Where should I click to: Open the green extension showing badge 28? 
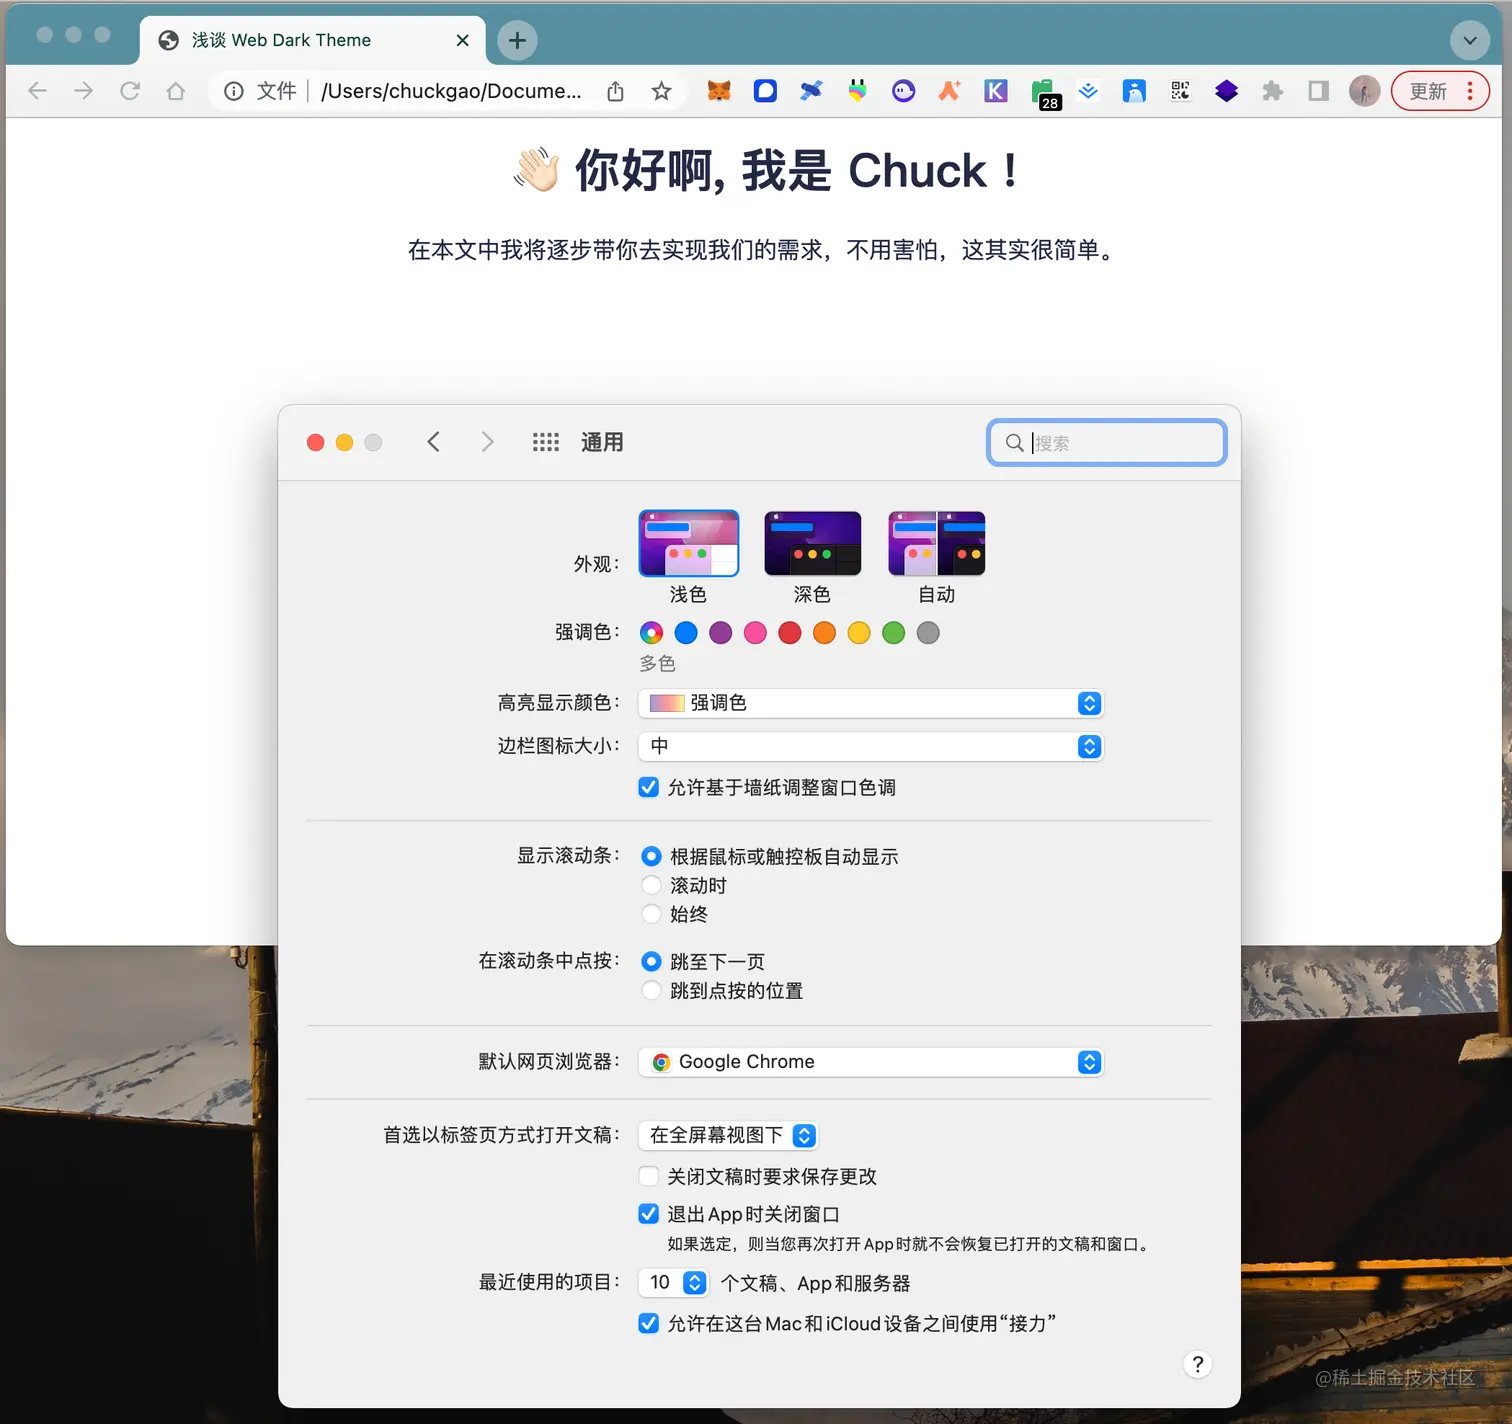tap(1043, 91)
